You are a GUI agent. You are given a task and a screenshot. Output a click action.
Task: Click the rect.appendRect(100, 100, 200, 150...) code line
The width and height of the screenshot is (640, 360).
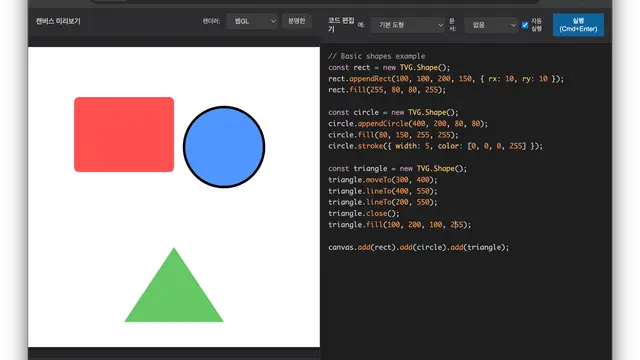point(446,79)
